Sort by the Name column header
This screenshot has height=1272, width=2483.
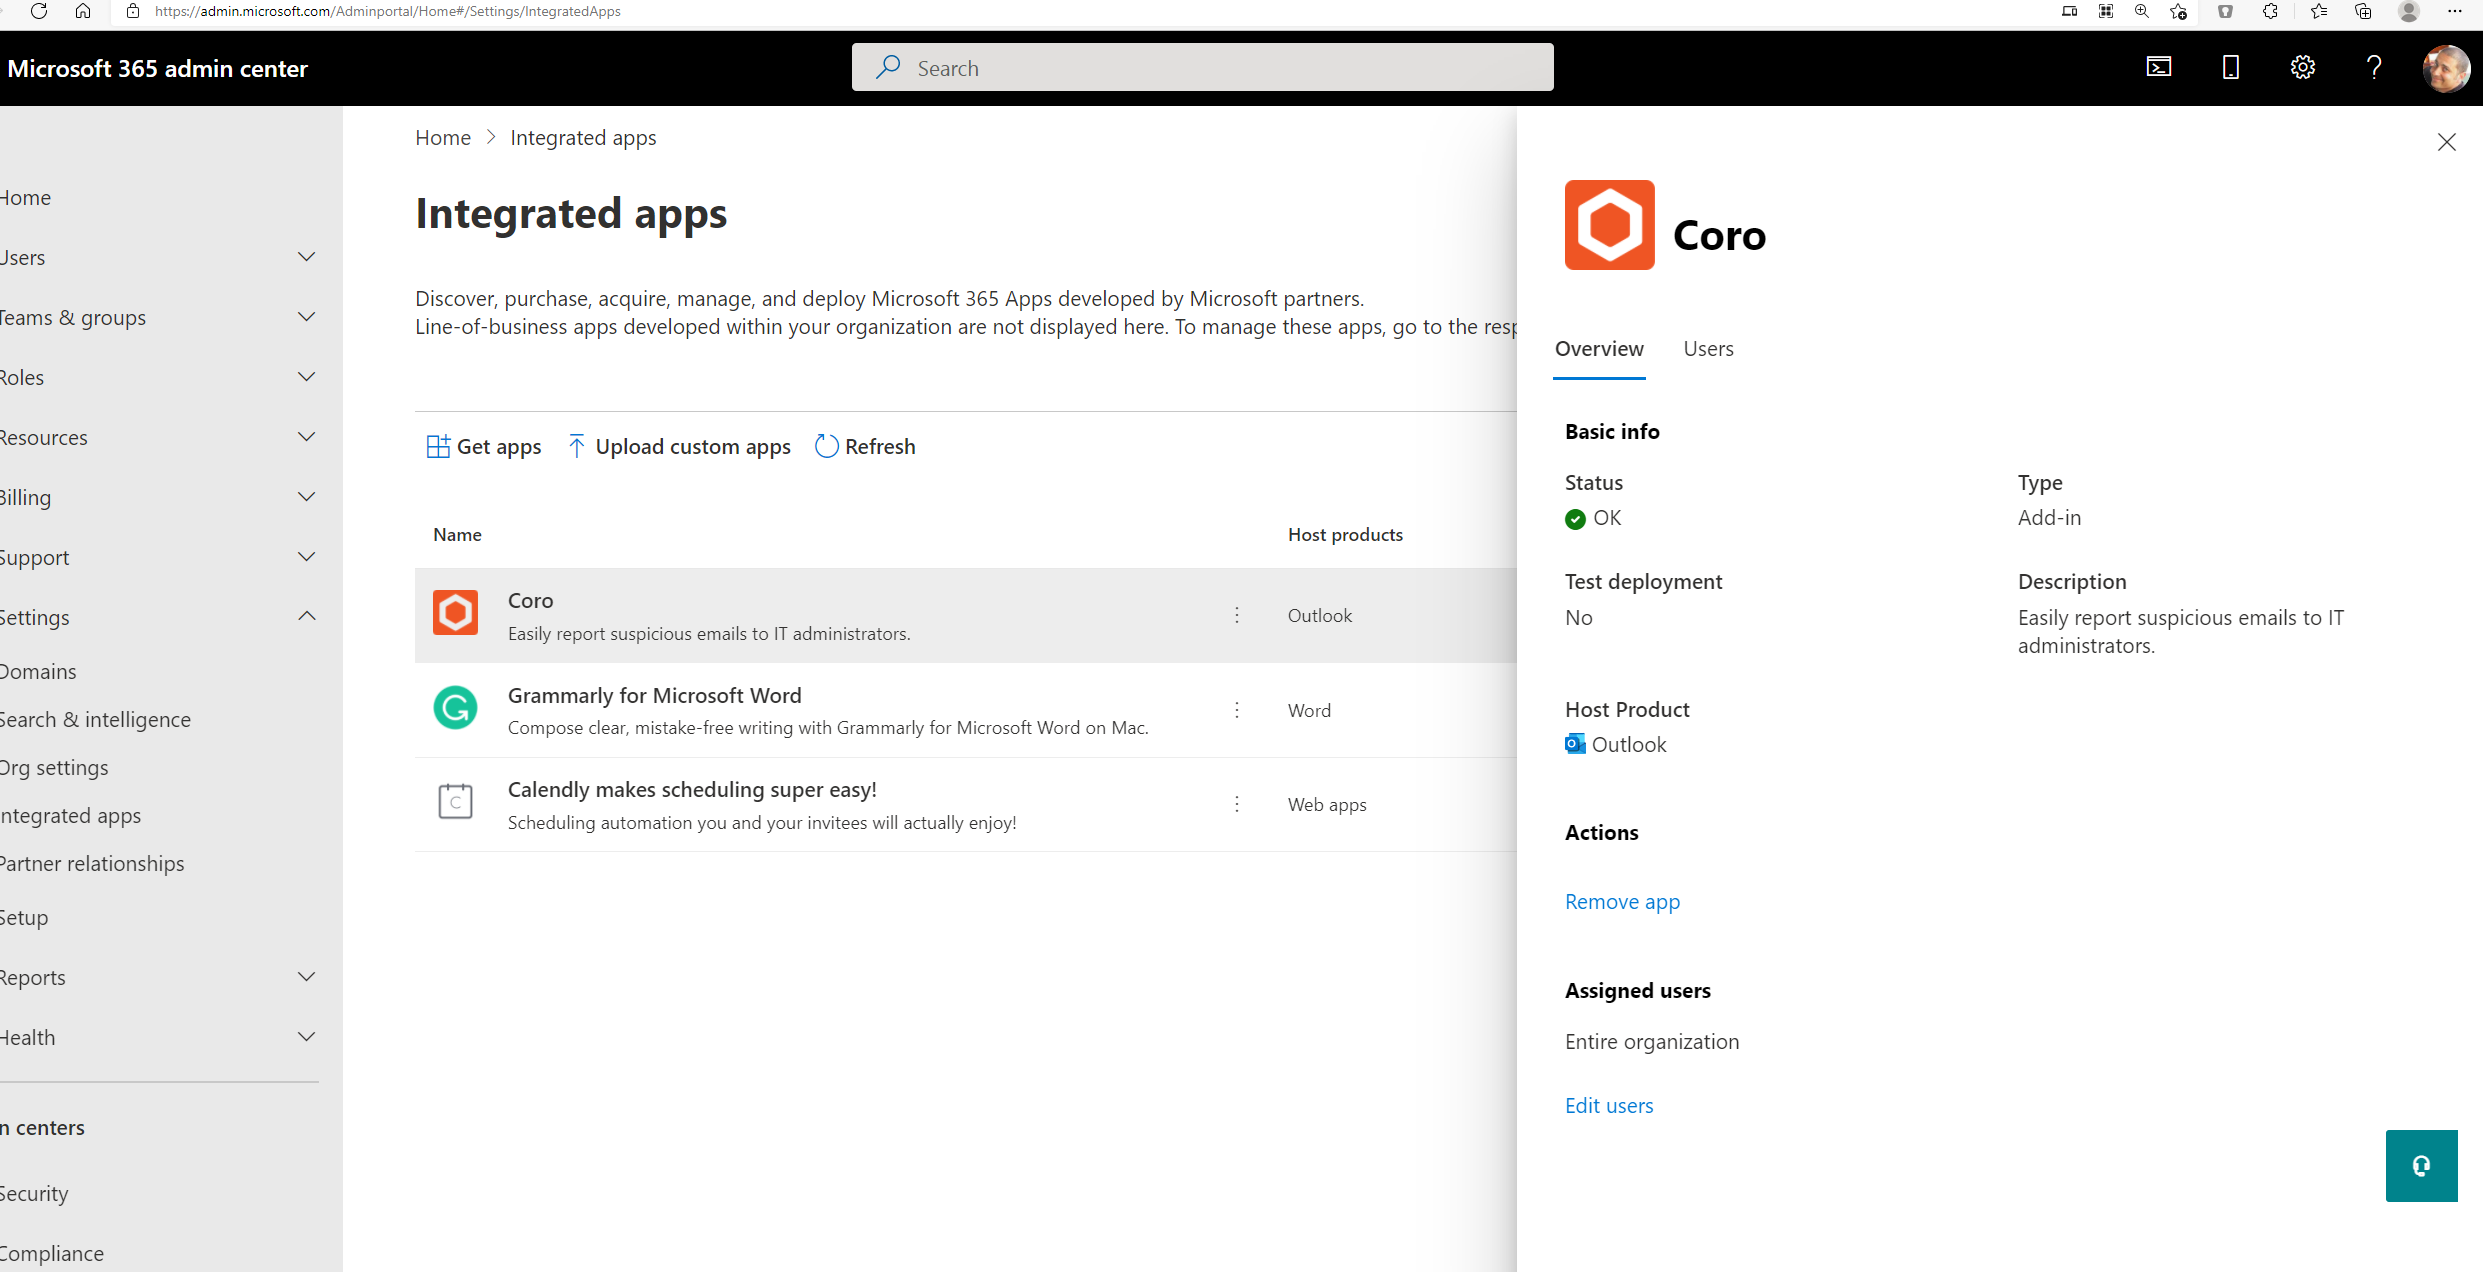pos(457,535)
